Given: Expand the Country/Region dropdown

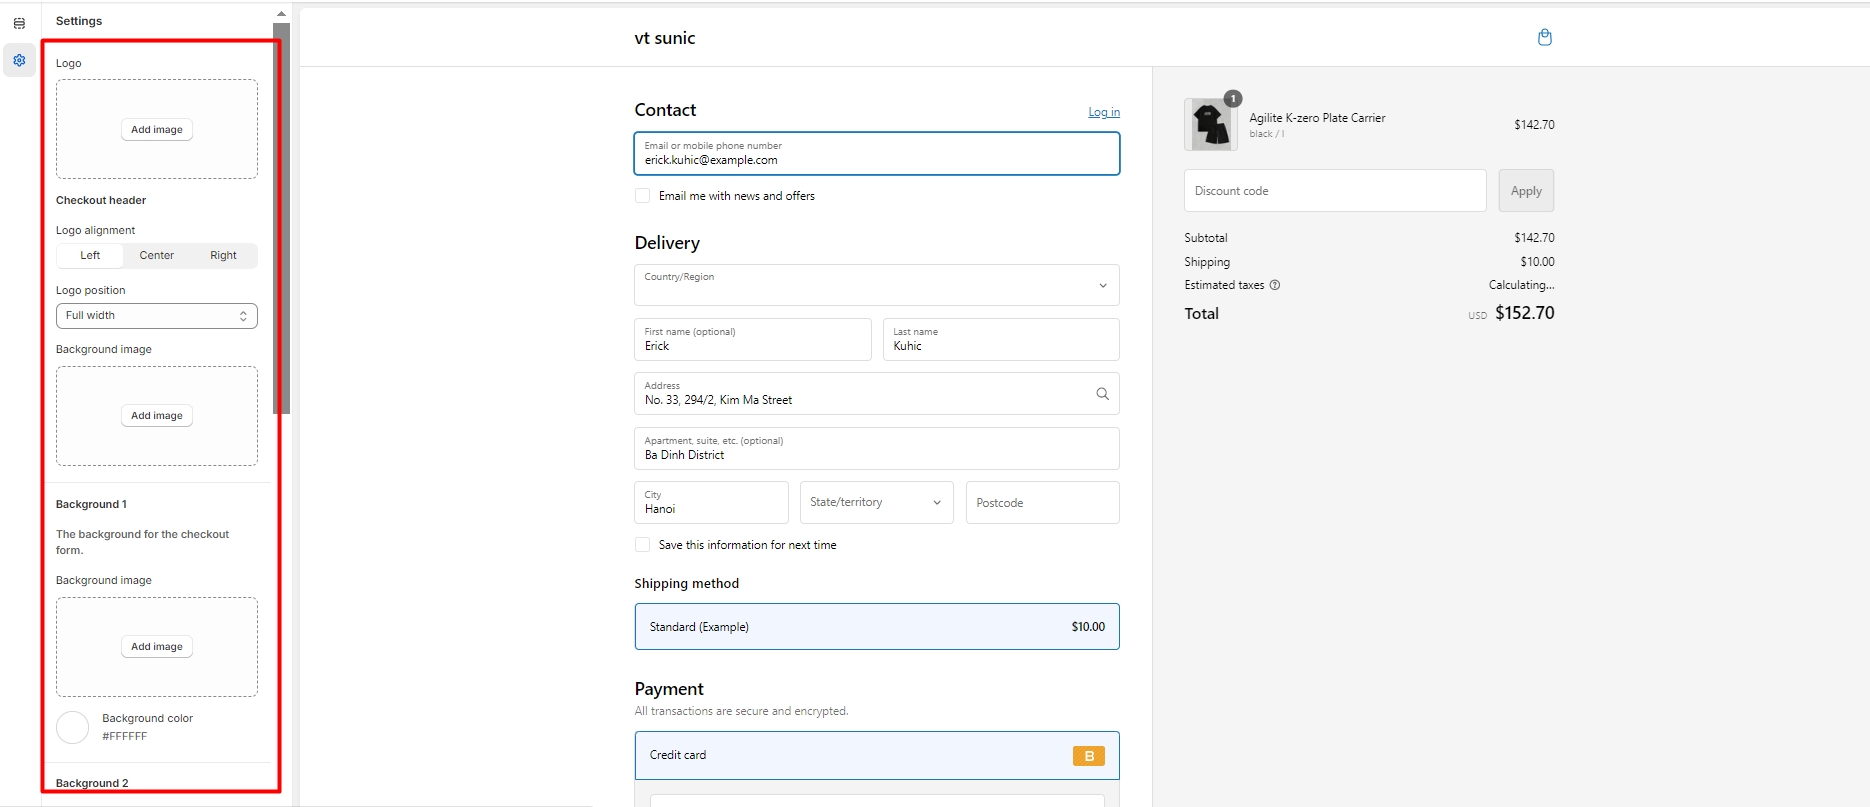Looking at the screenshot, I should point(876,285).
